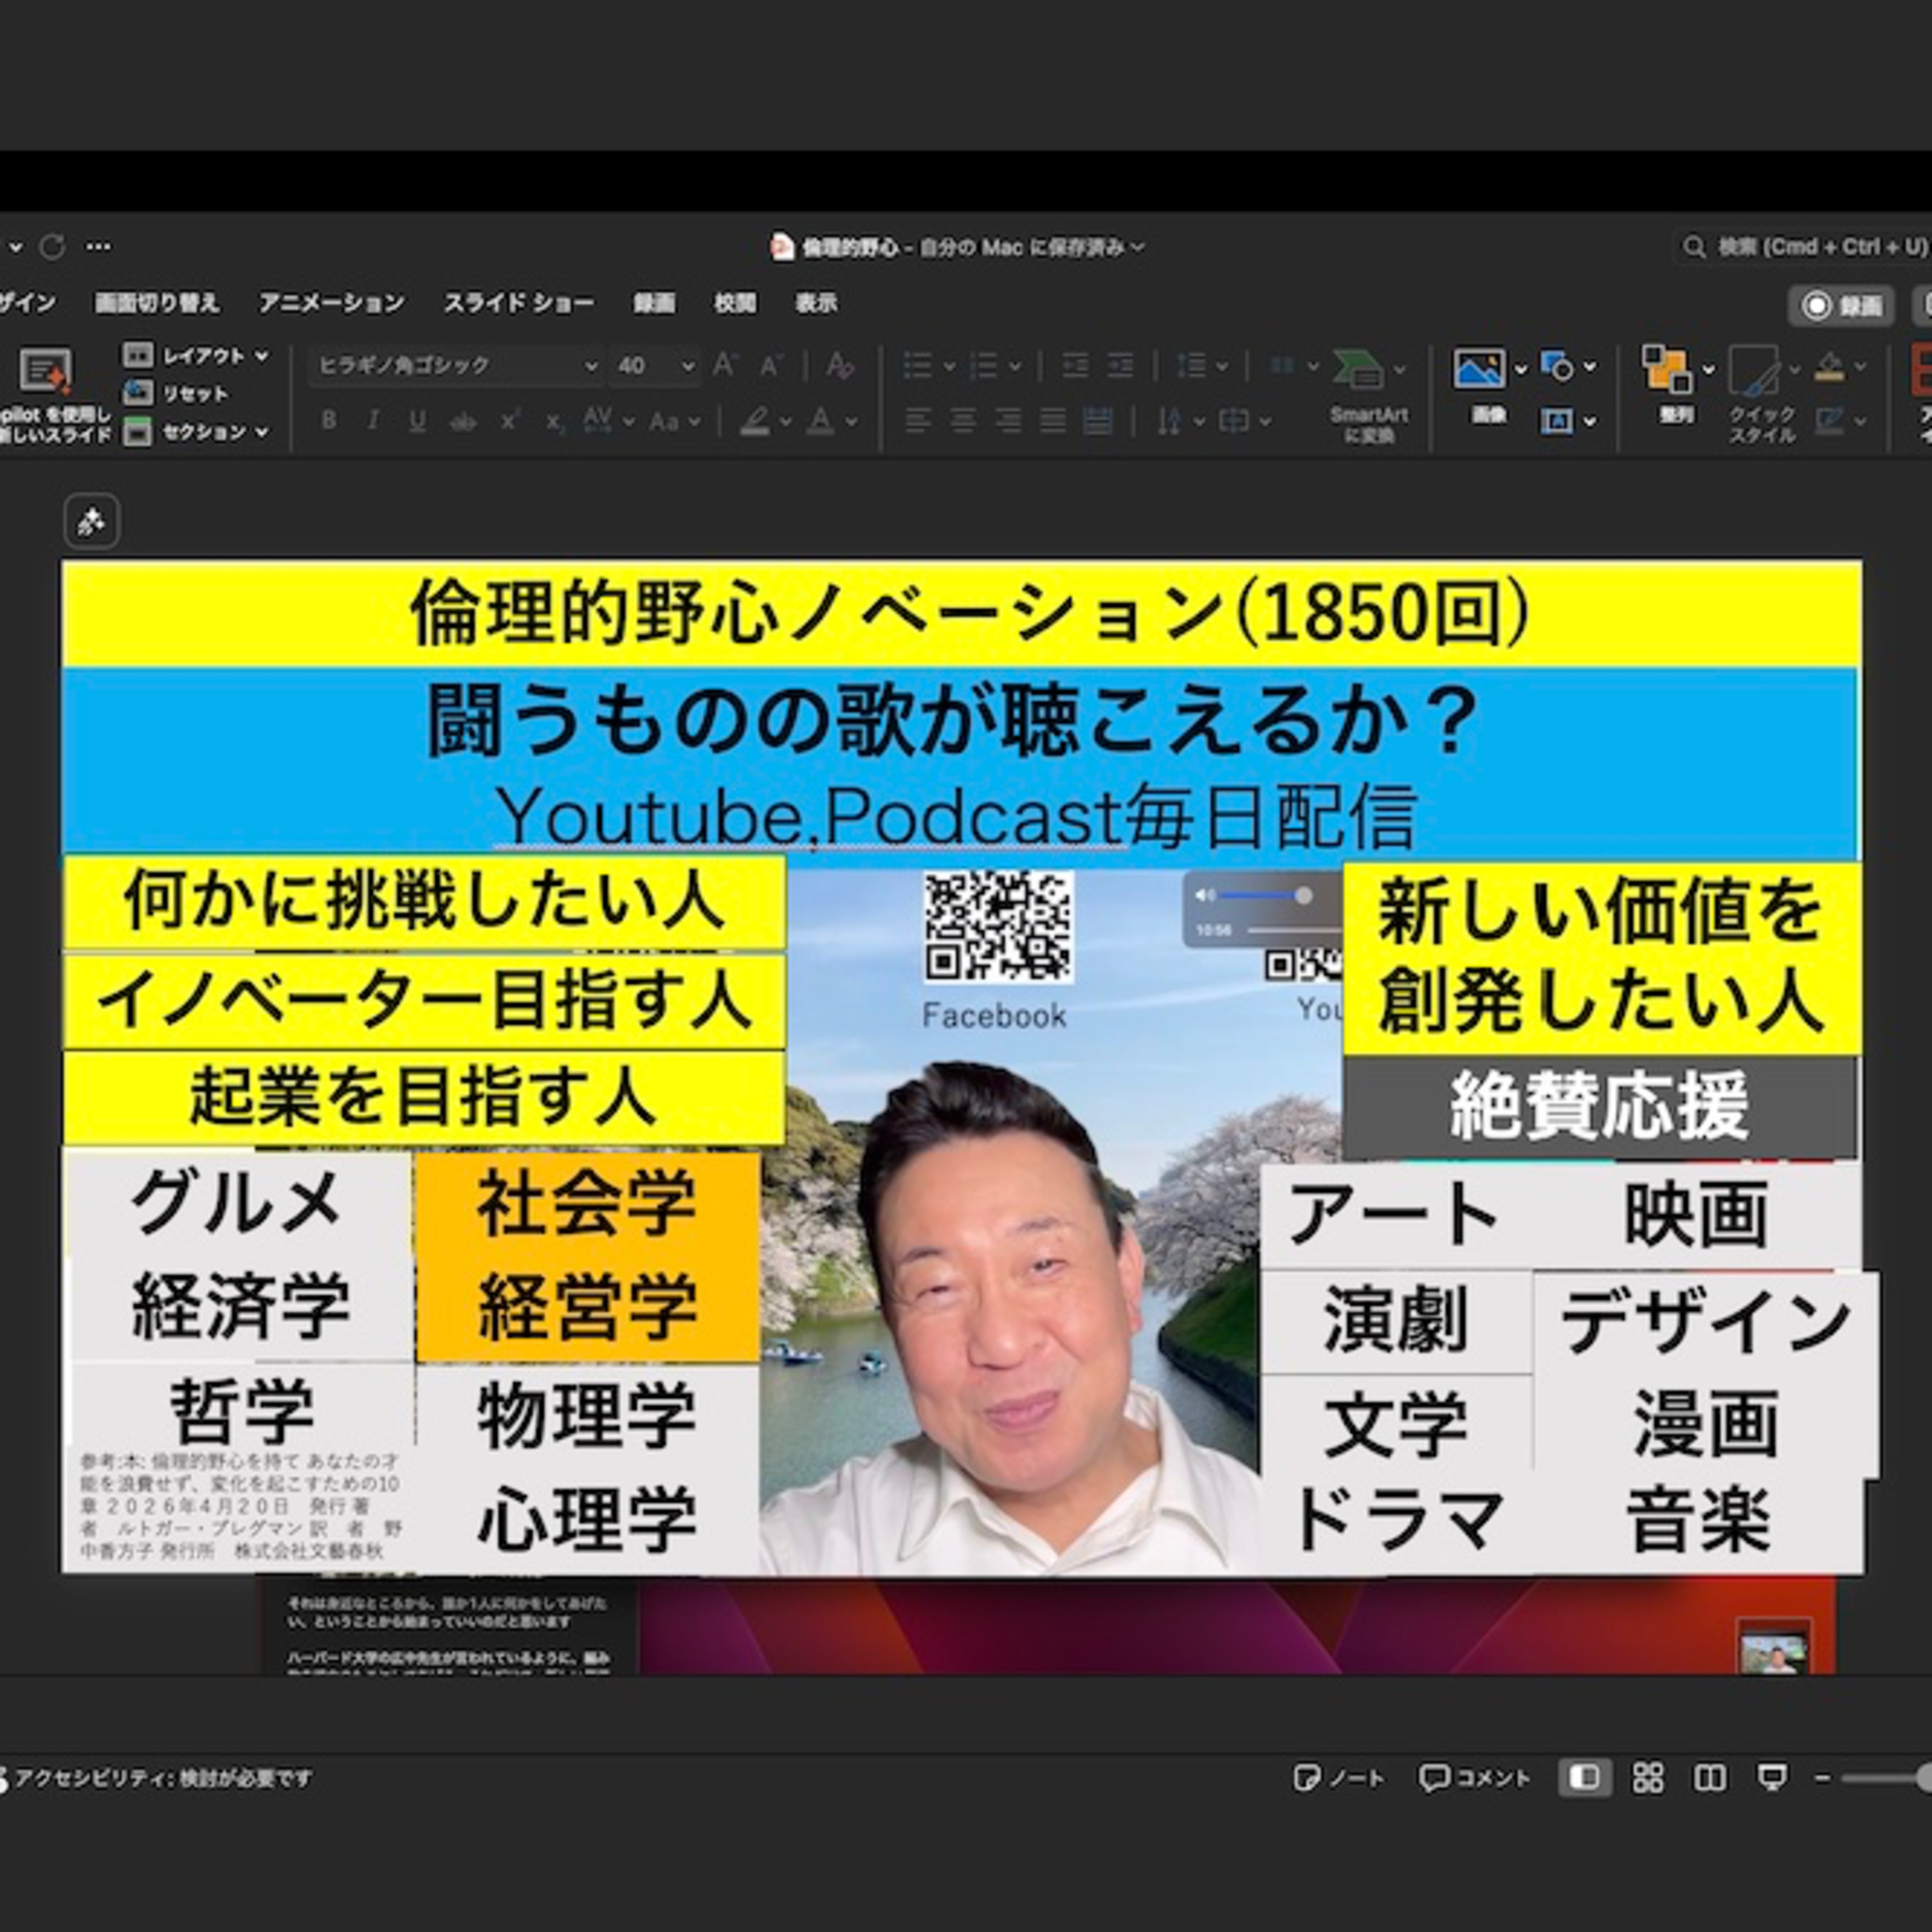
Task: Increase font size with the large A
Action: click(725, 366)
